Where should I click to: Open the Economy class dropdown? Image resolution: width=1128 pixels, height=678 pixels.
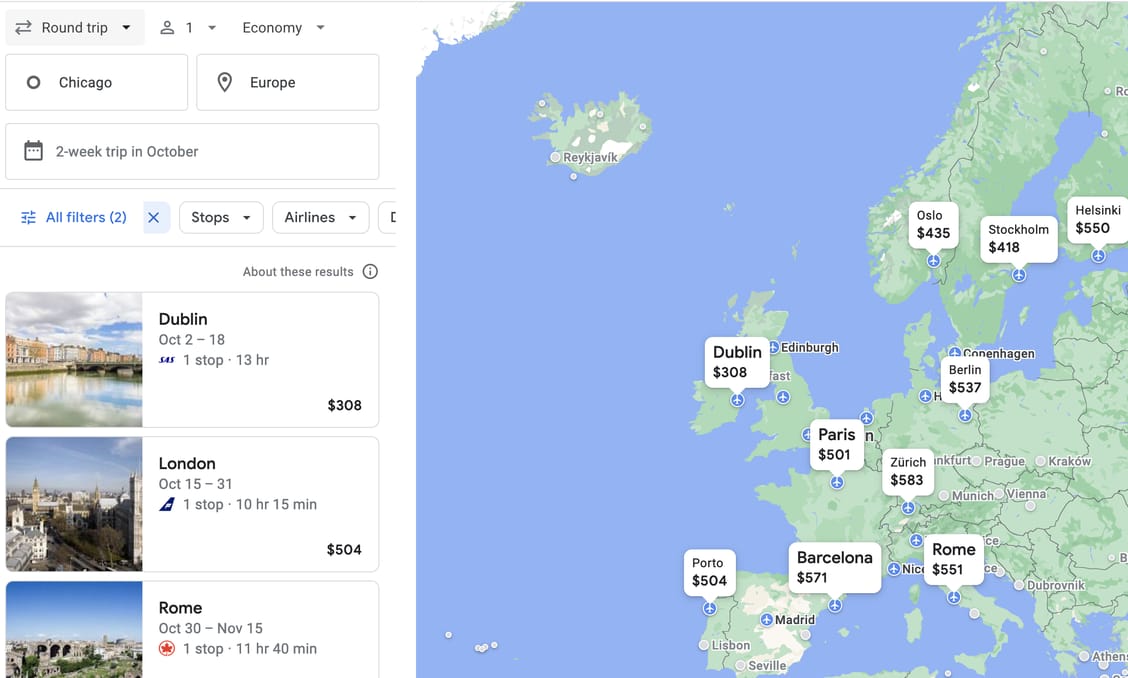click(284, 28)
